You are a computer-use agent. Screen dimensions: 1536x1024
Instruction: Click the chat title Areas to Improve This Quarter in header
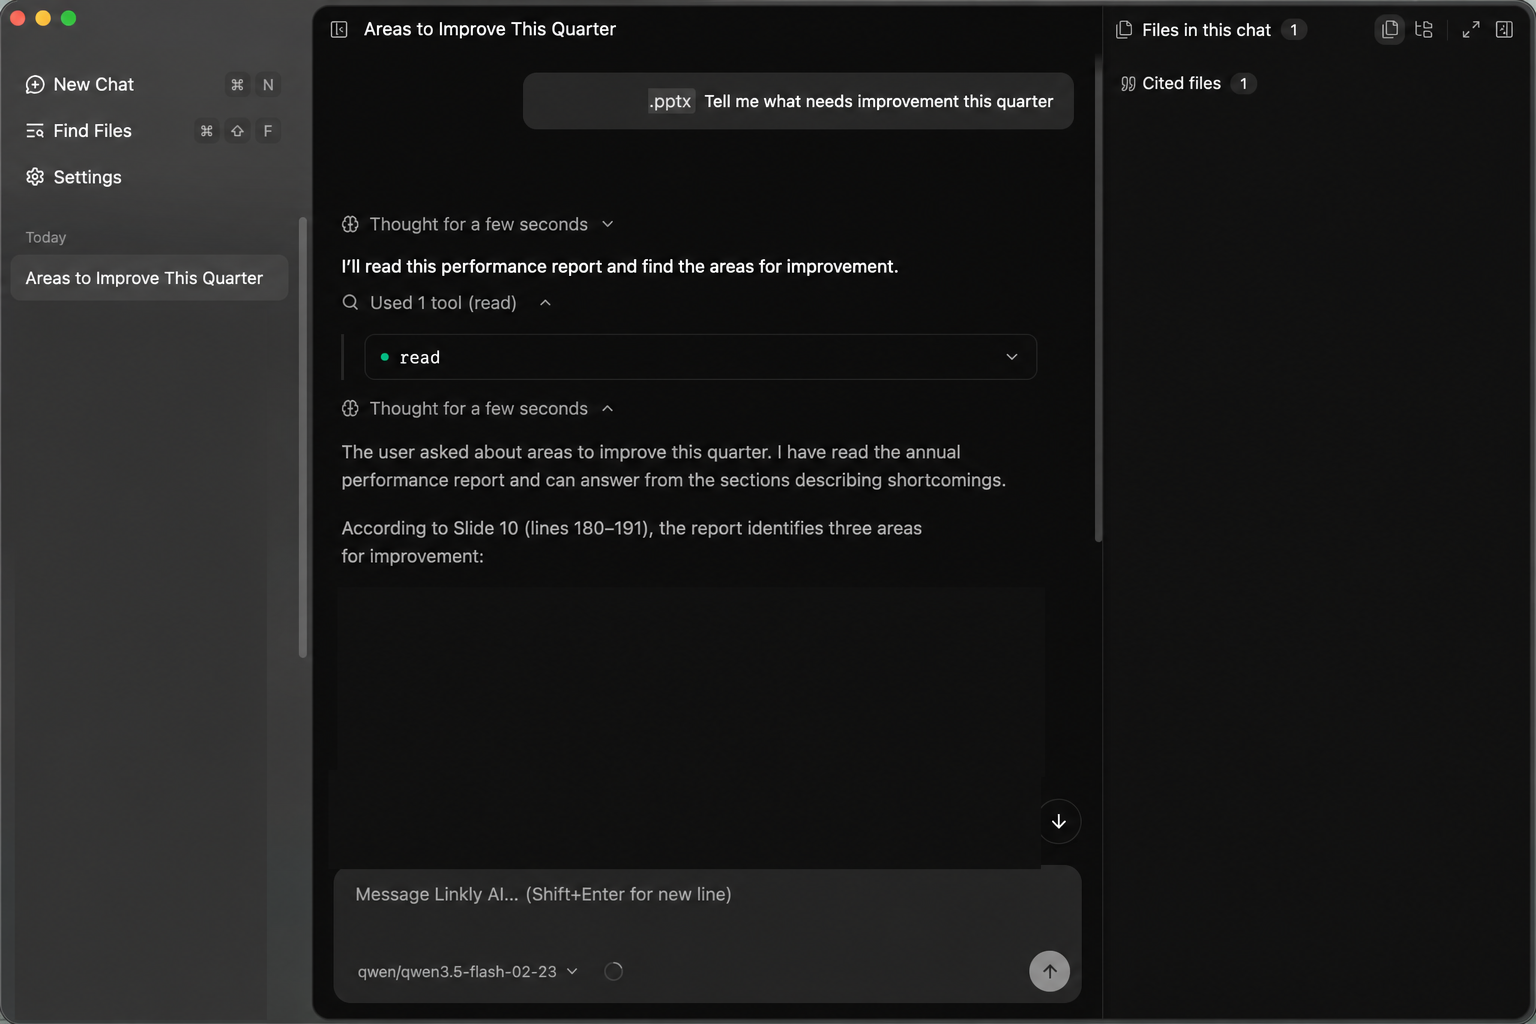coord(489,30)
